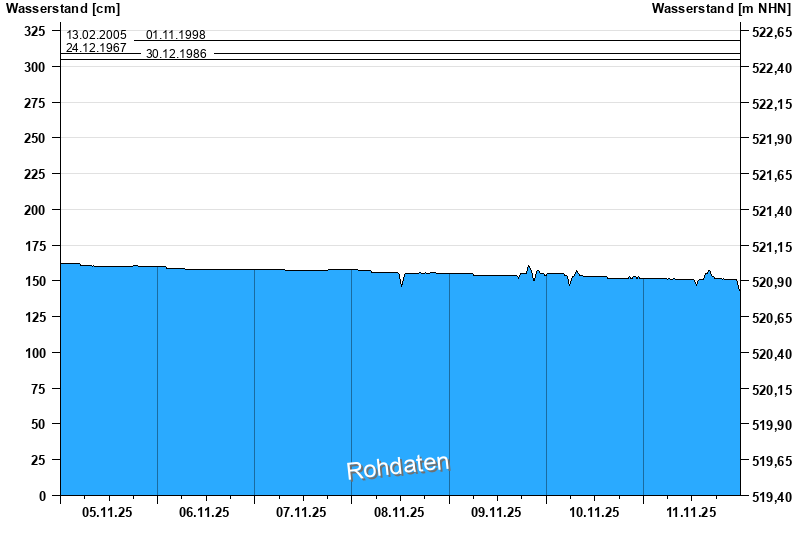Click the 225 cm axis value
Screen dimensions: 800x550
[35, 174]
